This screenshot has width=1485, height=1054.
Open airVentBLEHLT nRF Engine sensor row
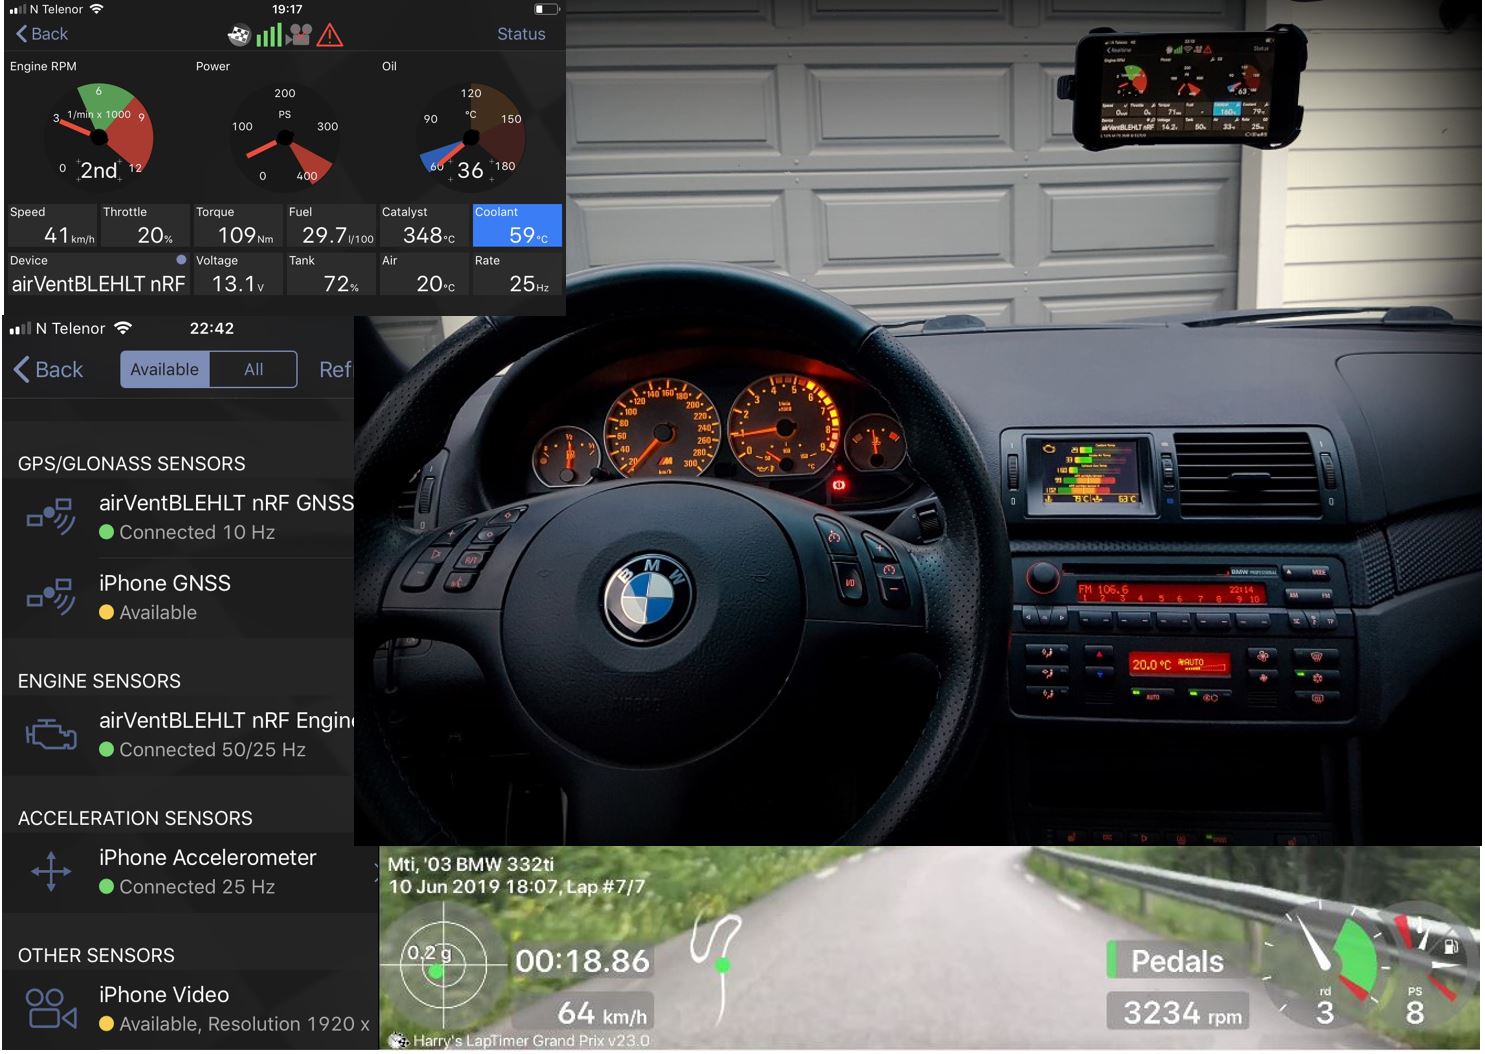click(x=178, y=734)
